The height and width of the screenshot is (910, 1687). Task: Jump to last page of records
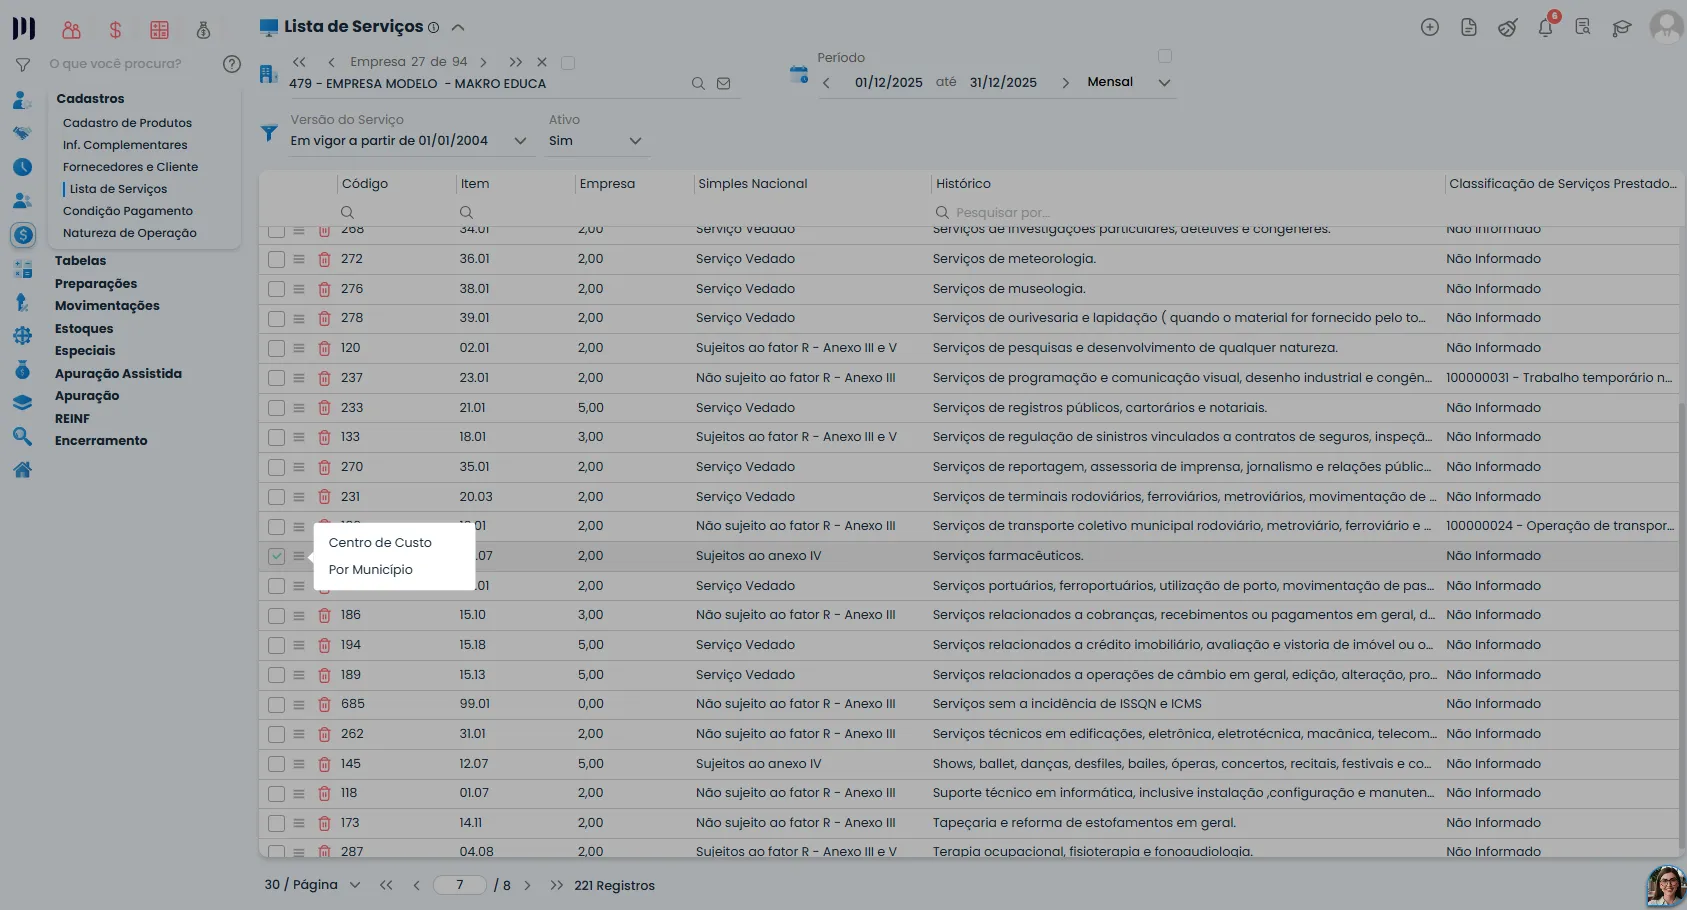click(x=557, y=885)
